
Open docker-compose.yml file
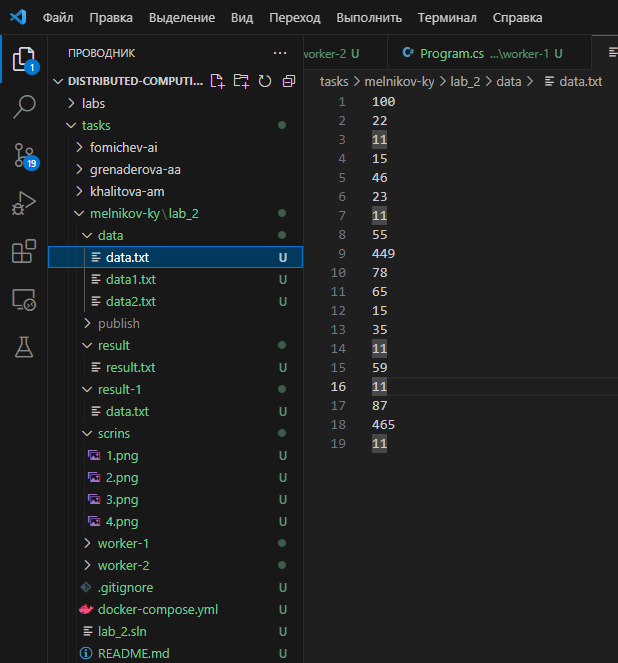point(157,609)
